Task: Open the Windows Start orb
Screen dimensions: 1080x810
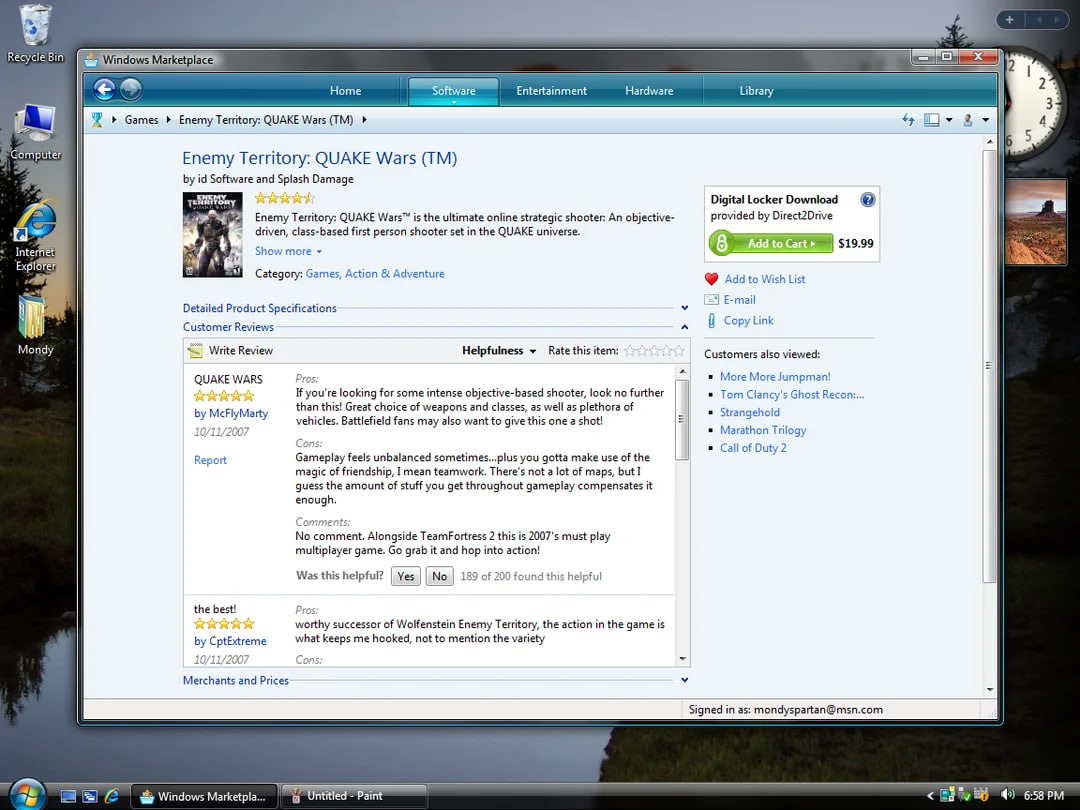Action: click(x=28, y=795)
